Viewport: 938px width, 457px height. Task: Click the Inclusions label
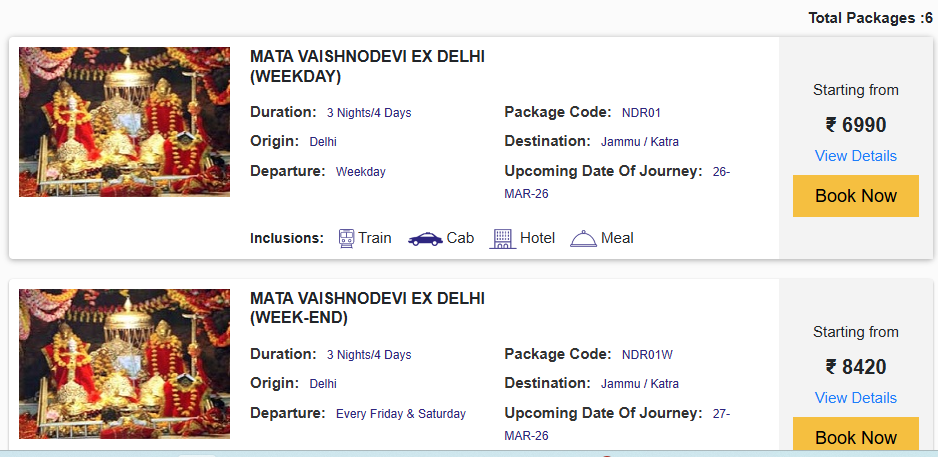pyautogui.click(x=287, y=238)
